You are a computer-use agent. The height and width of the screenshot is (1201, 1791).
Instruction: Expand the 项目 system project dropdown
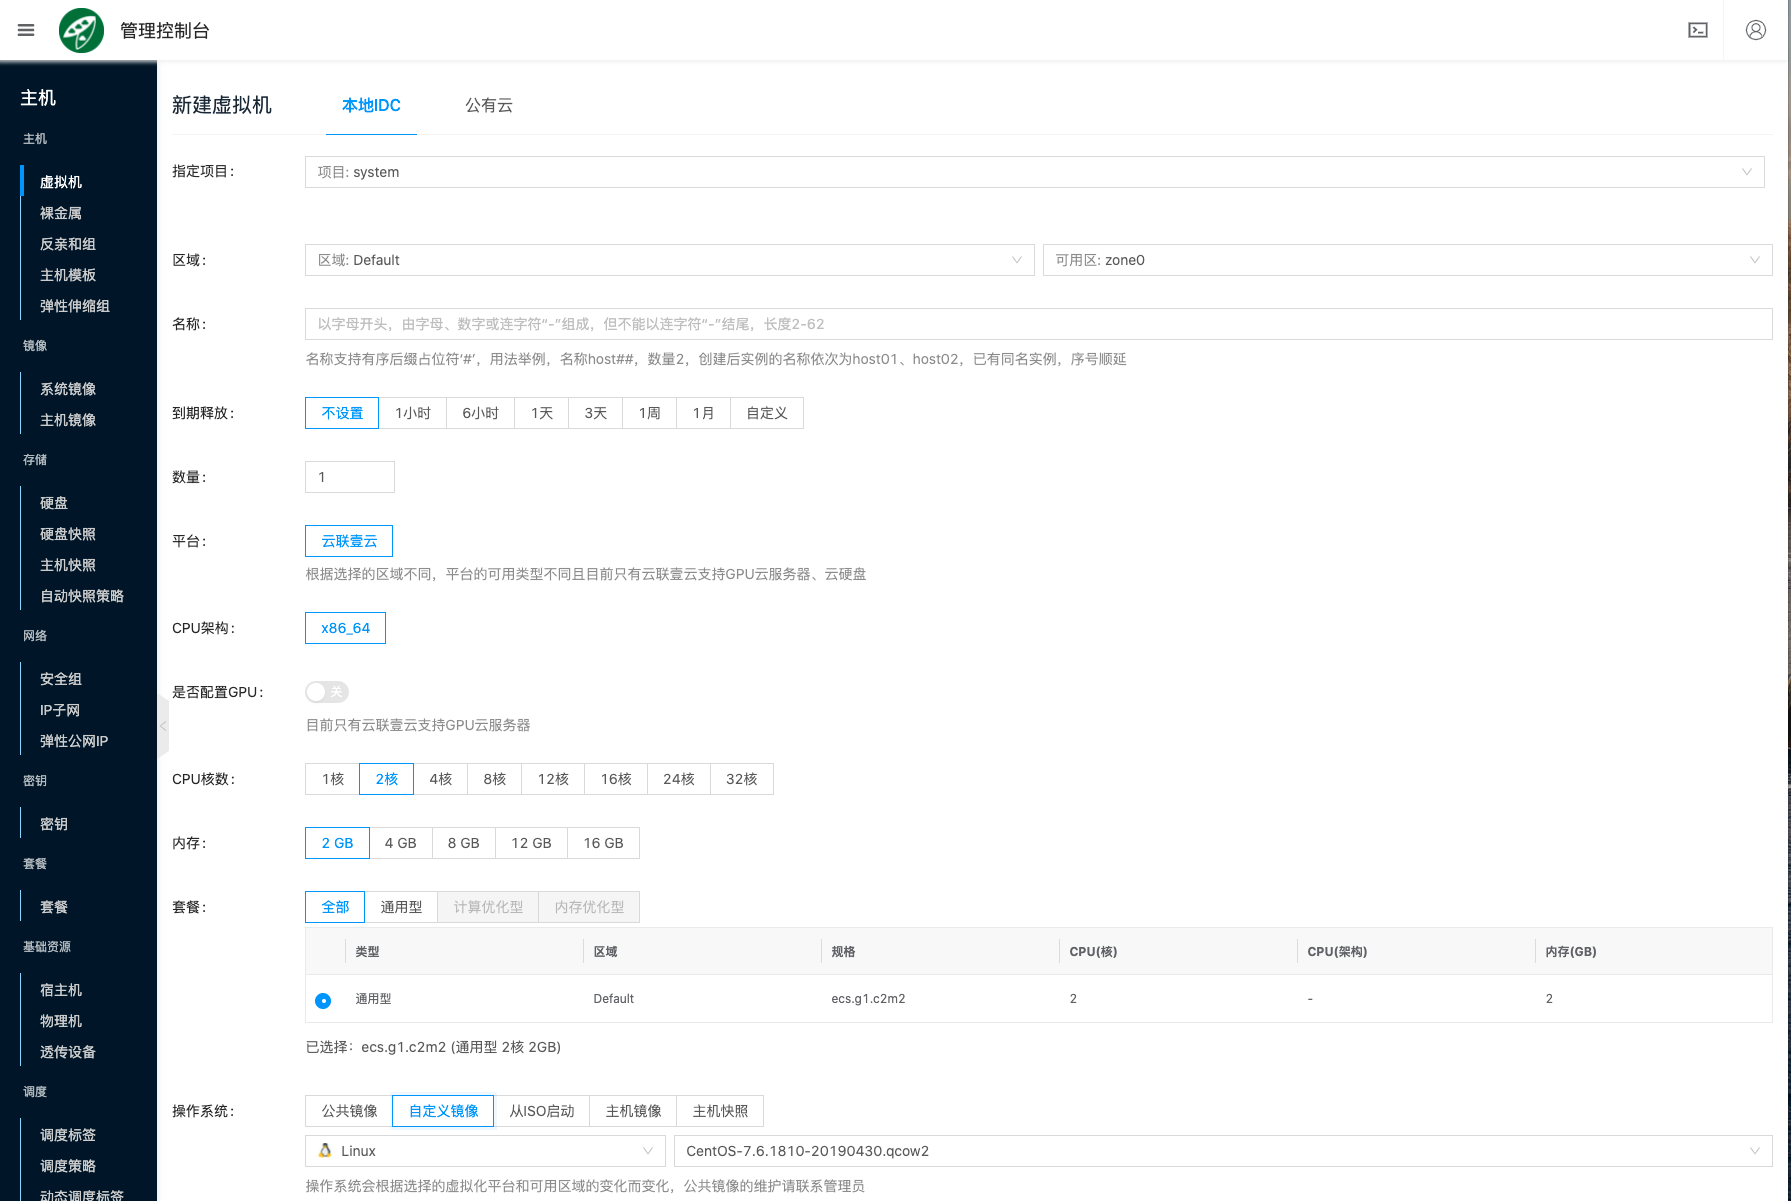[1034, 172]
